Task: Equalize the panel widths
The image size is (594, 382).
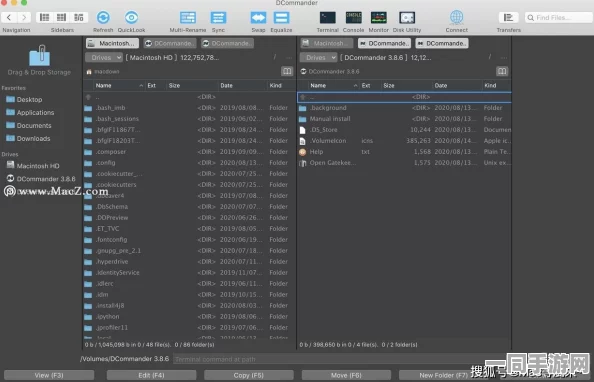Action: click(x=281, y=17)
